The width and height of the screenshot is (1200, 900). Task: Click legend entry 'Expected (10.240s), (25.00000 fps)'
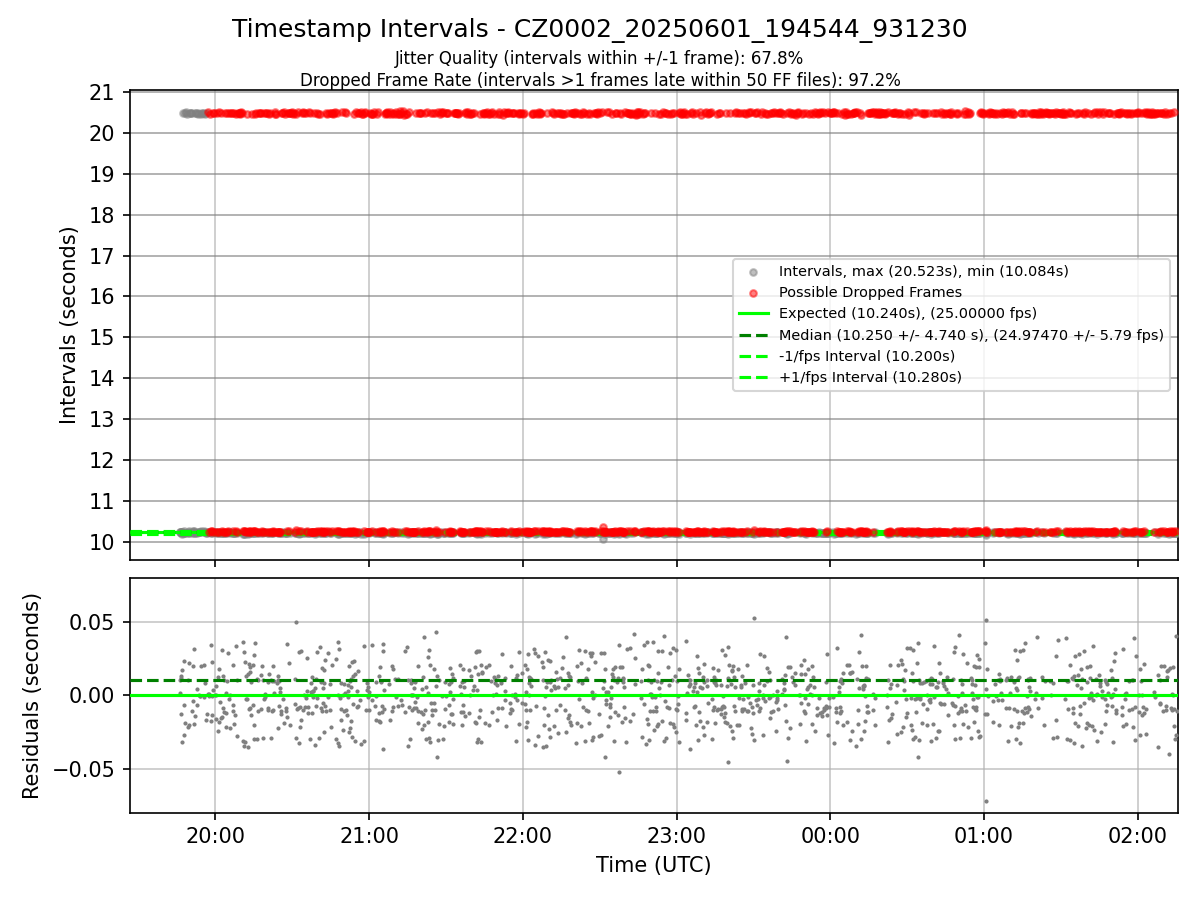[x=907, y=313]
